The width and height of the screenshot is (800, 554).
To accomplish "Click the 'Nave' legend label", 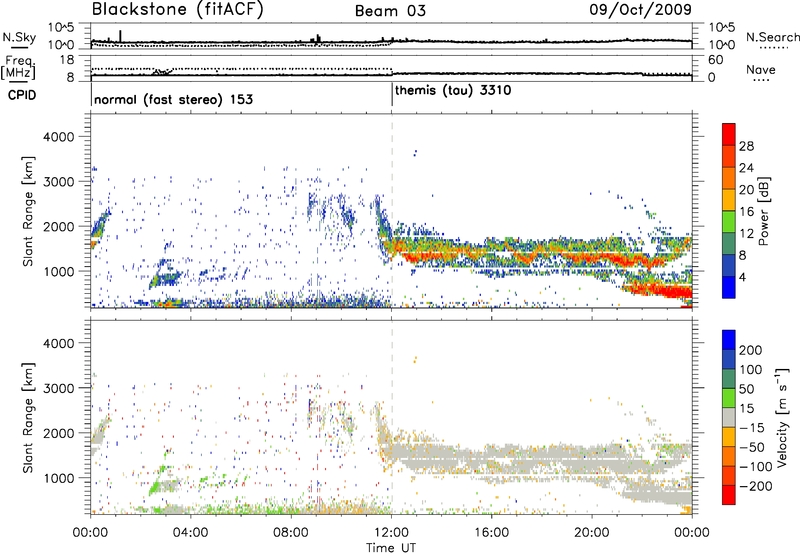I will (x=761, y=69).
